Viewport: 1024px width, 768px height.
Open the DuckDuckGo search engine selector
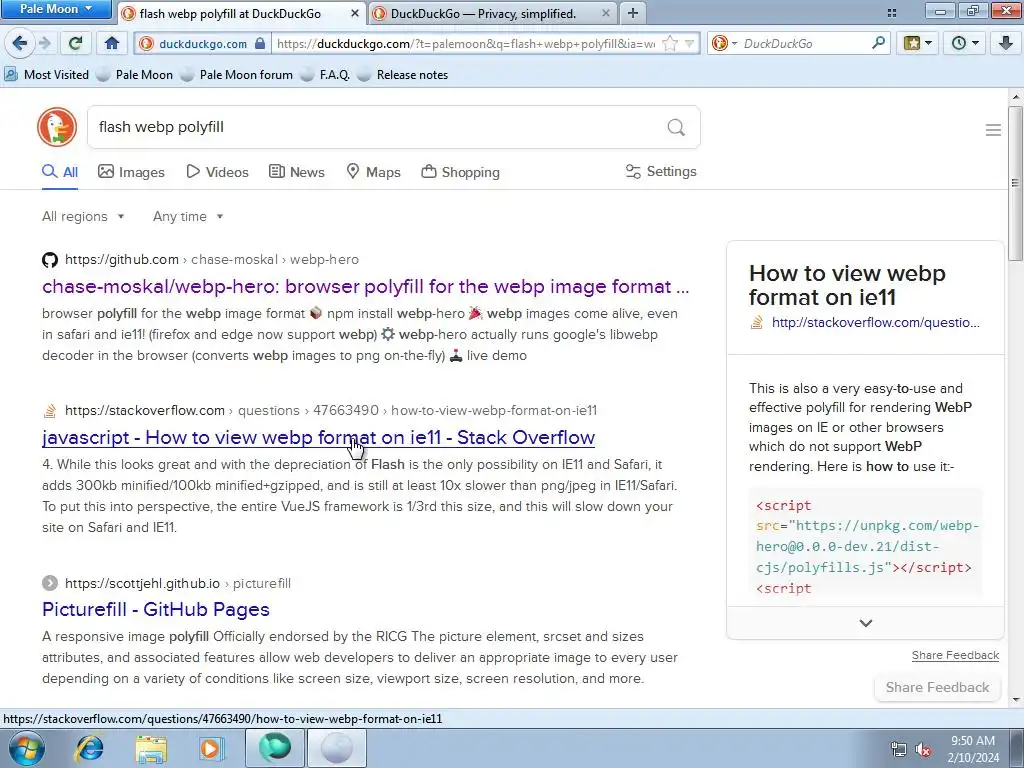[723, 43]
